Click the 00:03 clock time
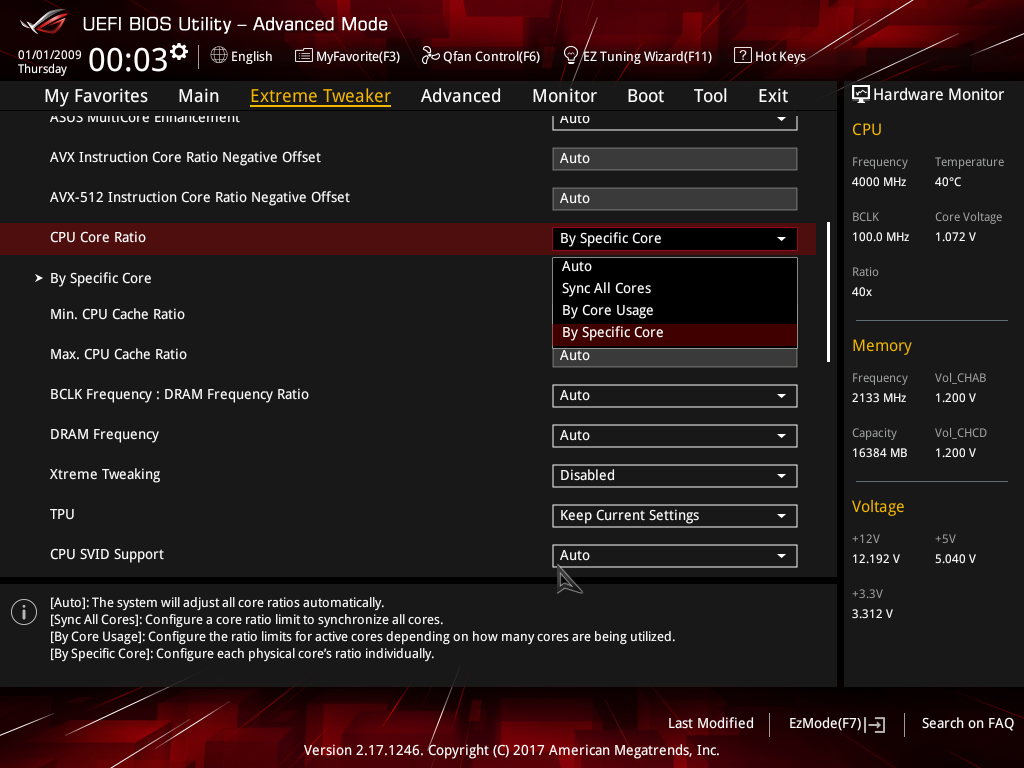Screen dimensions: 1024x768 pos(128,59)
